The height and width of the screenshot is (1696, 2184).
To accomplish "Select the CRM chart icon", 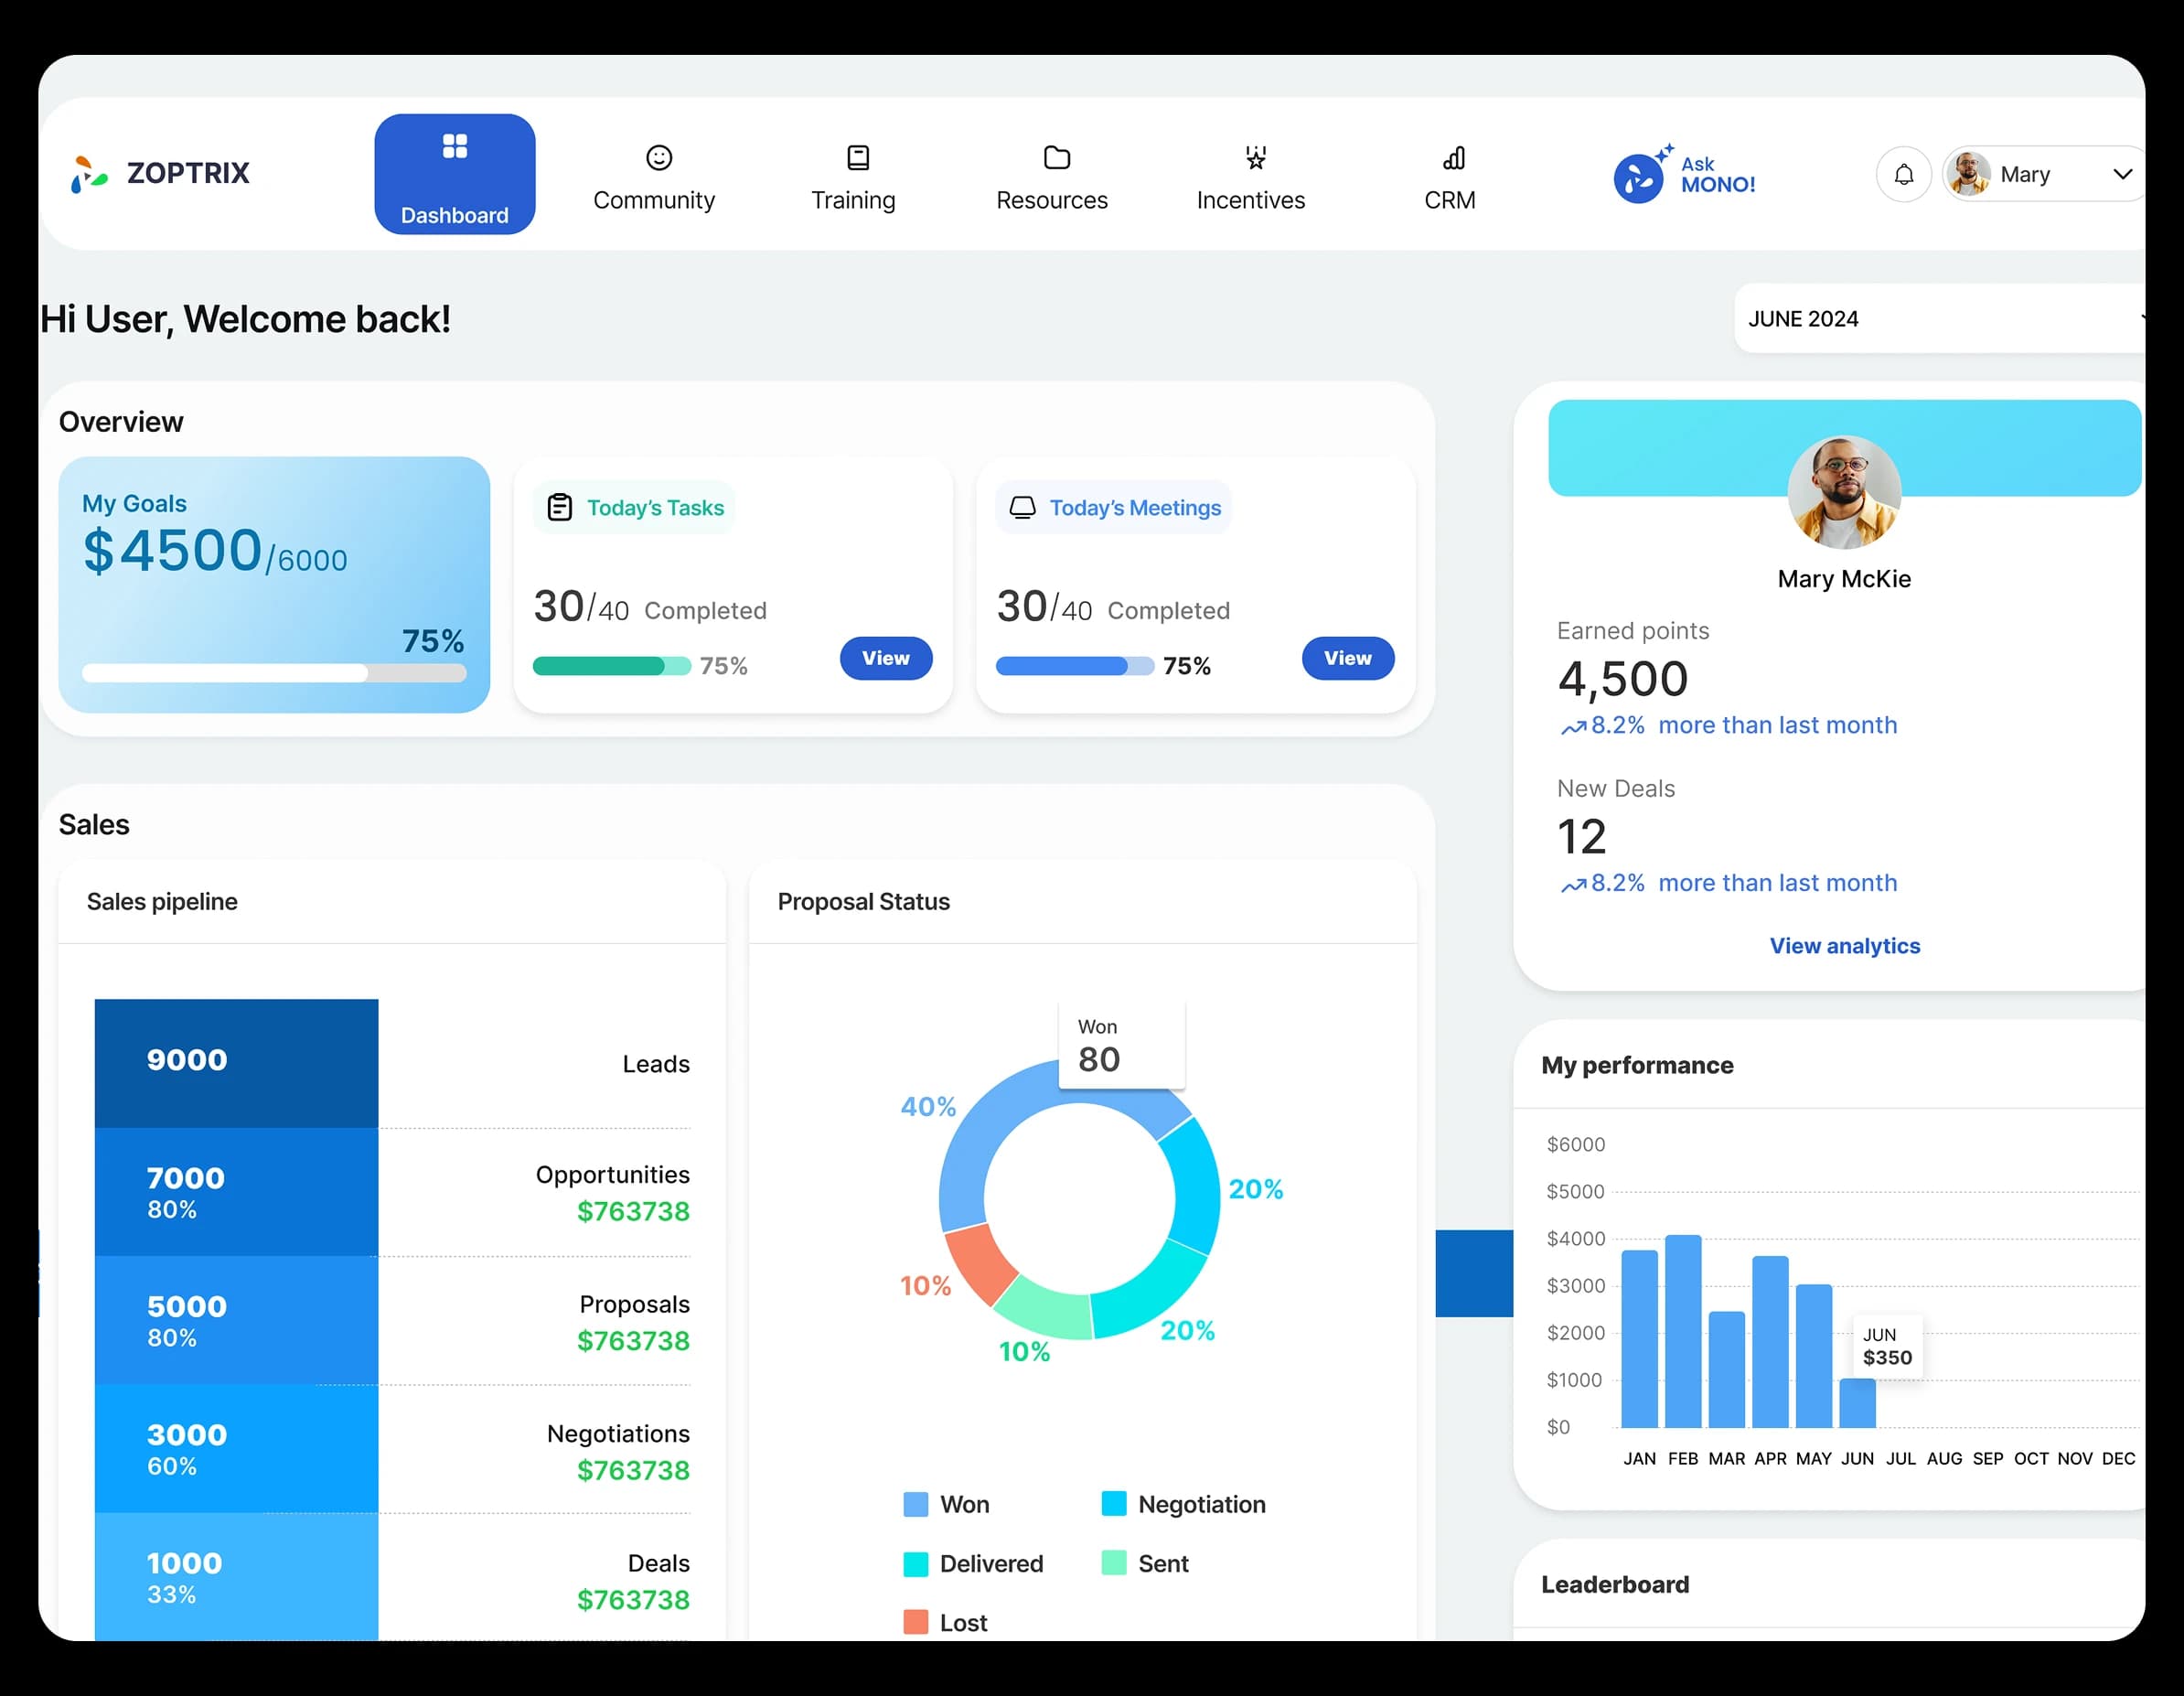I will pos(1452,157).
